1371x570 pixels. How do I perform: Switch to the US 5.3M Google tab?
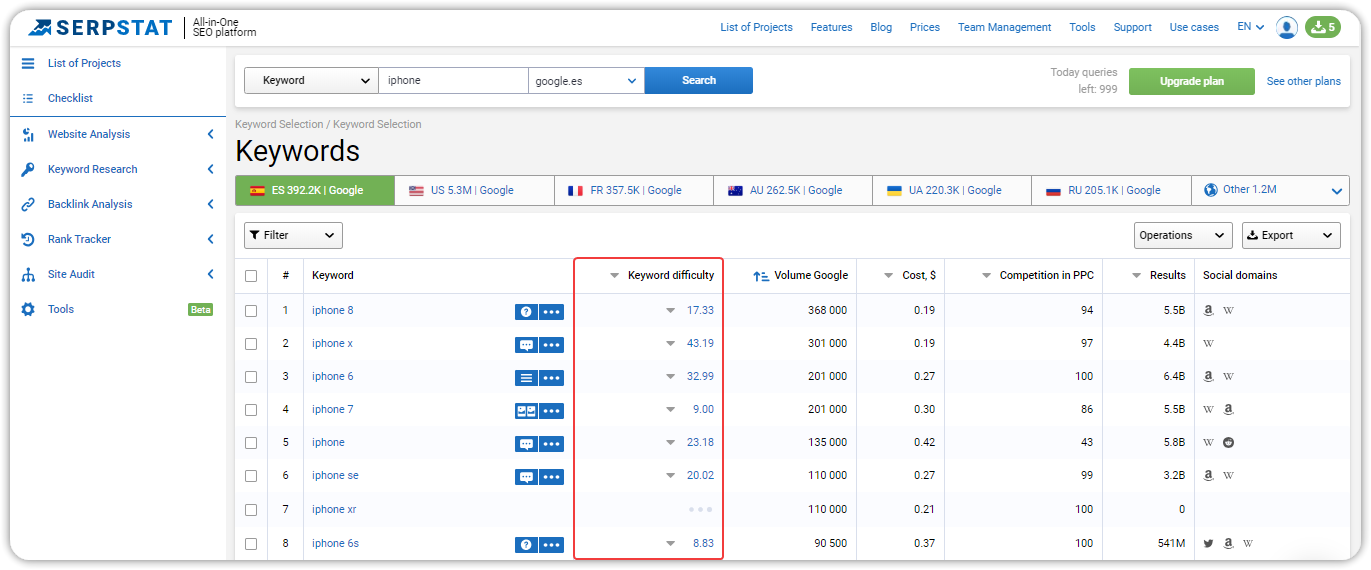[x=474, y=190]
